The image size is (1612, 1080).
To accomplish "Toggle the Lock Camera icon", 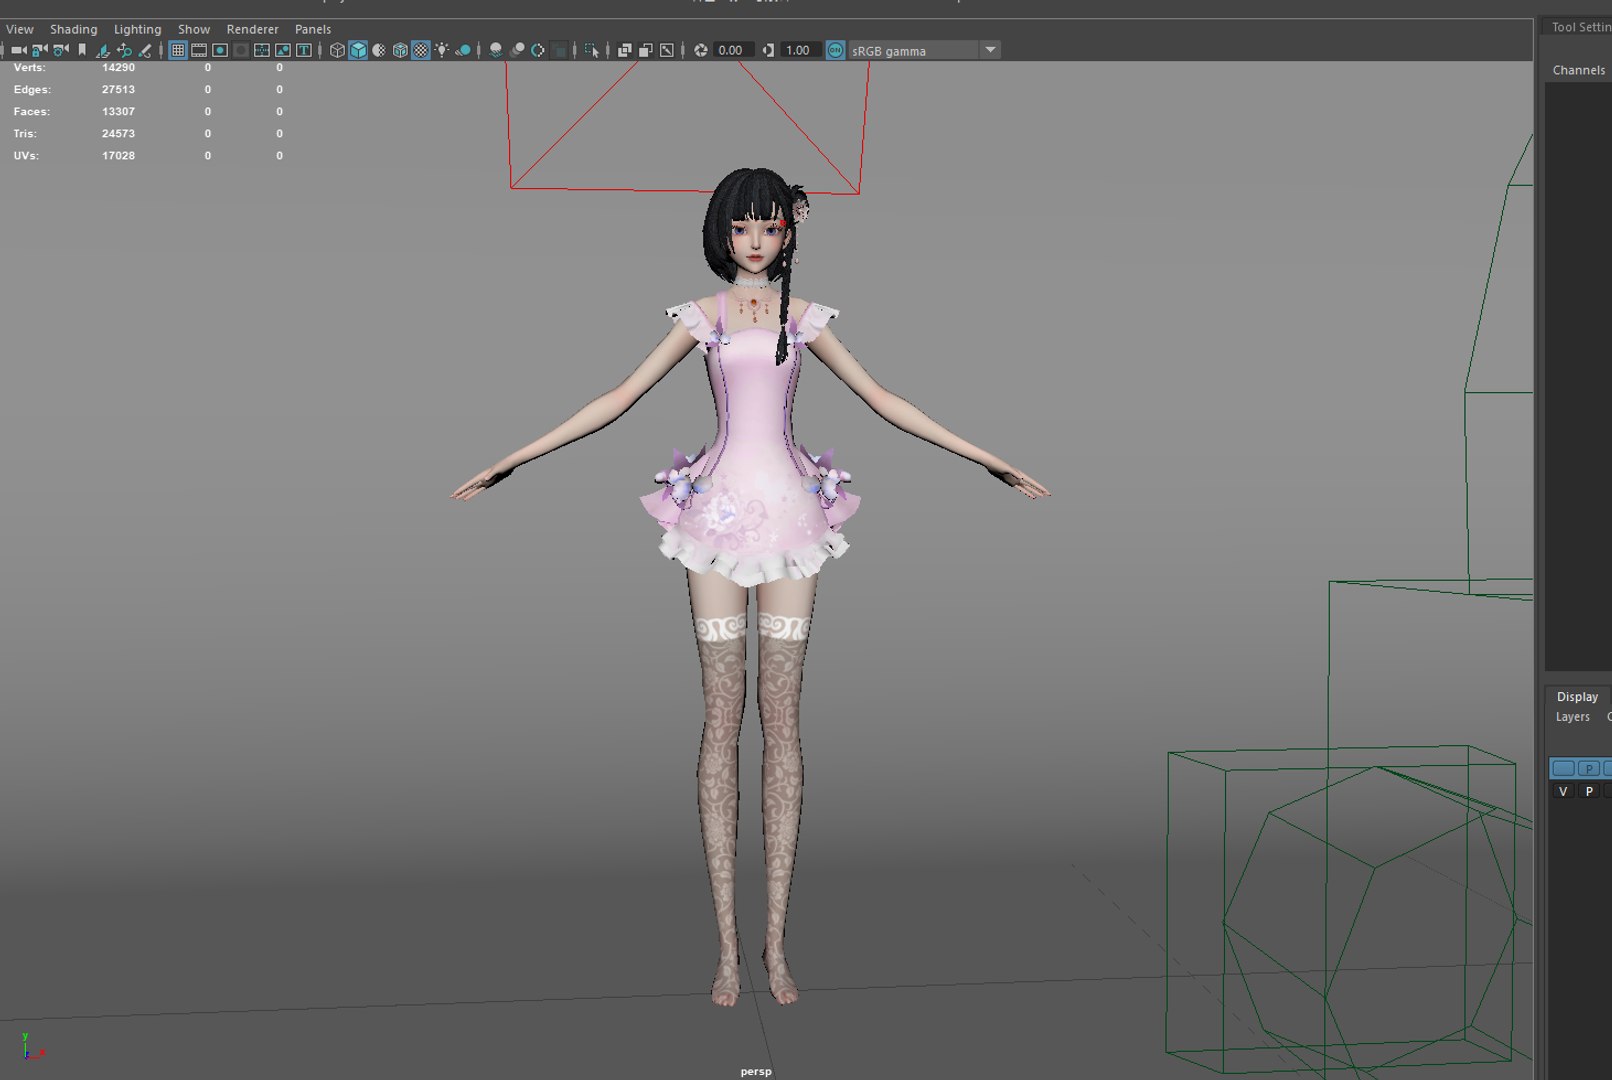I will click(x=40, y=50).
